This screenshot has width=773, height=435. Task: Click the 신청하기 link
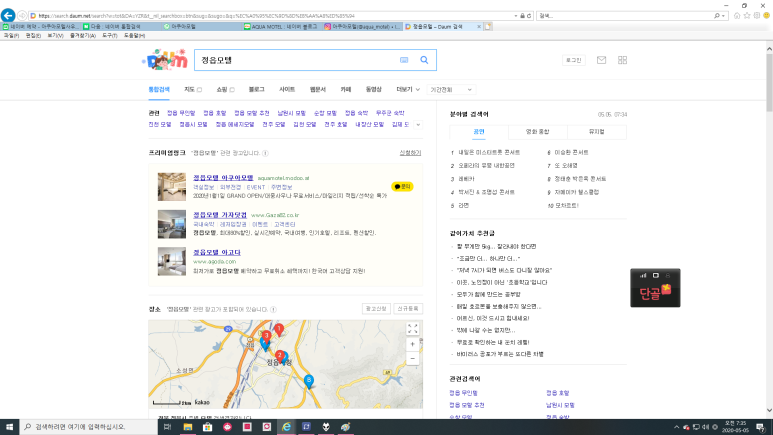[410, 153]
